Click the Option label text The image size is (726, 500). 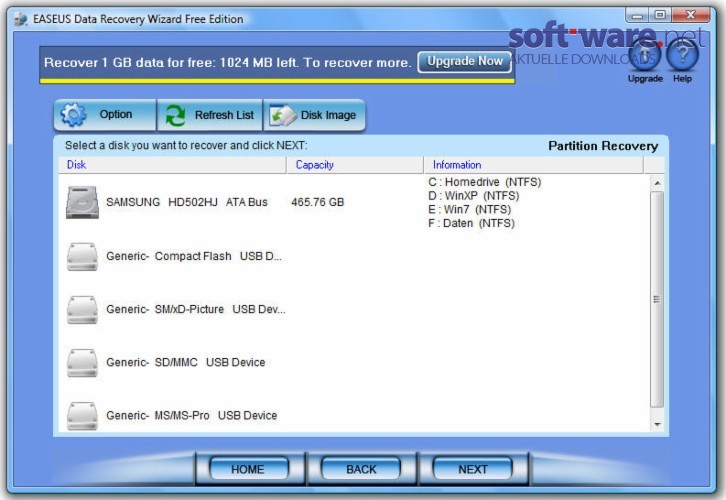[116, 114]
